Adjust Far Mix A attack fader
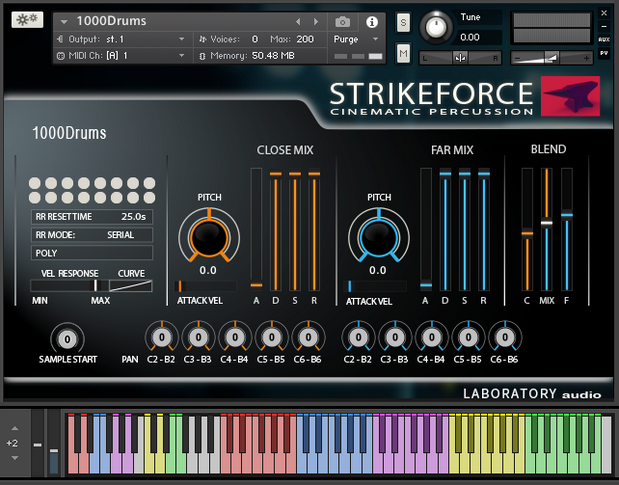 [x=426, y=230]
